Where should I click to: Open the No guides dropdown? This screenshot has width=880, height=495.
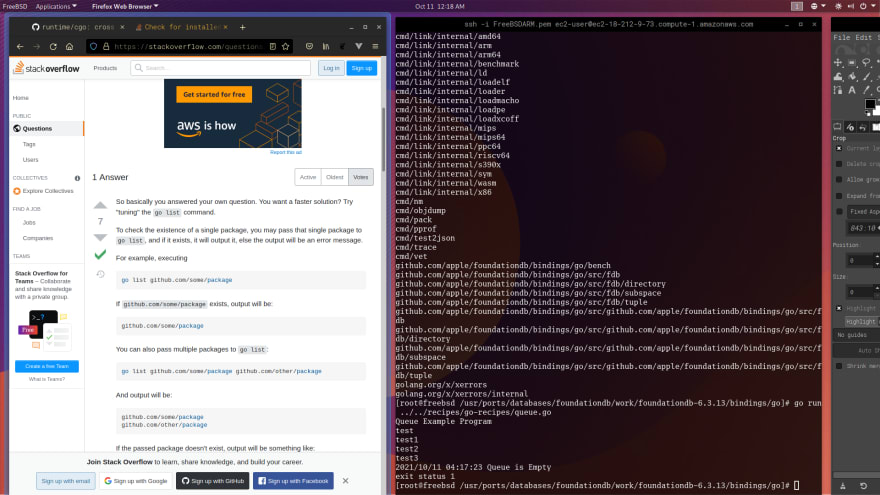click(856, 335)
